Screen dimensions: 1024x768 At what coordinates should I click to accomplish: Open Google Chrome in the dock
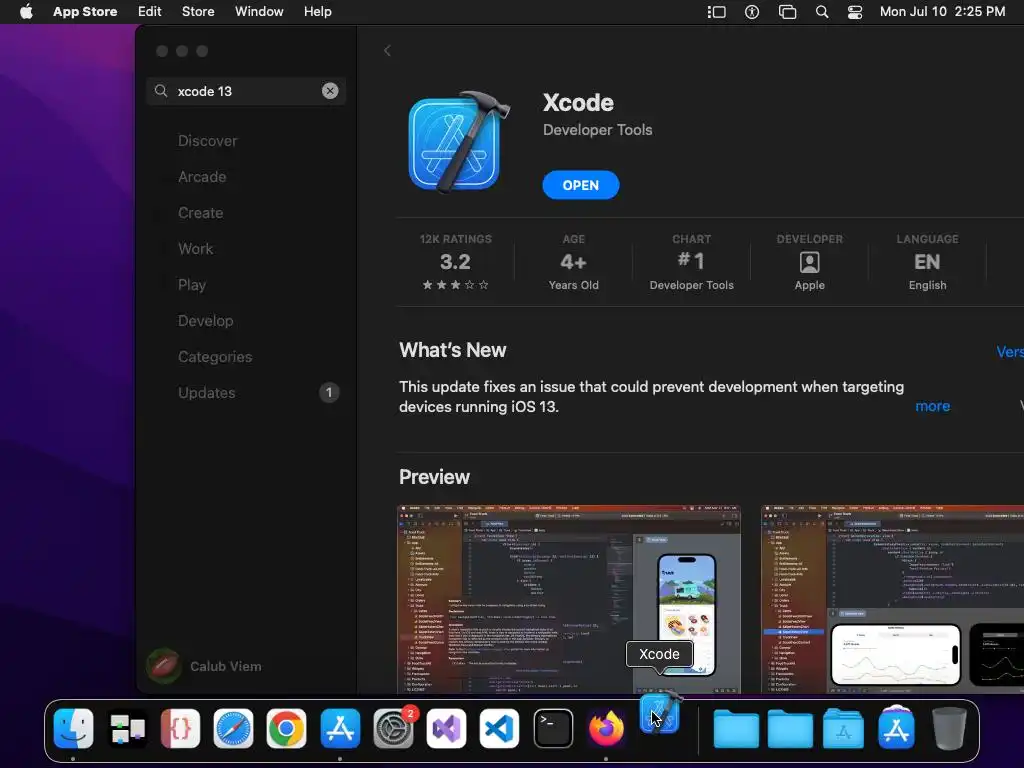286,728
